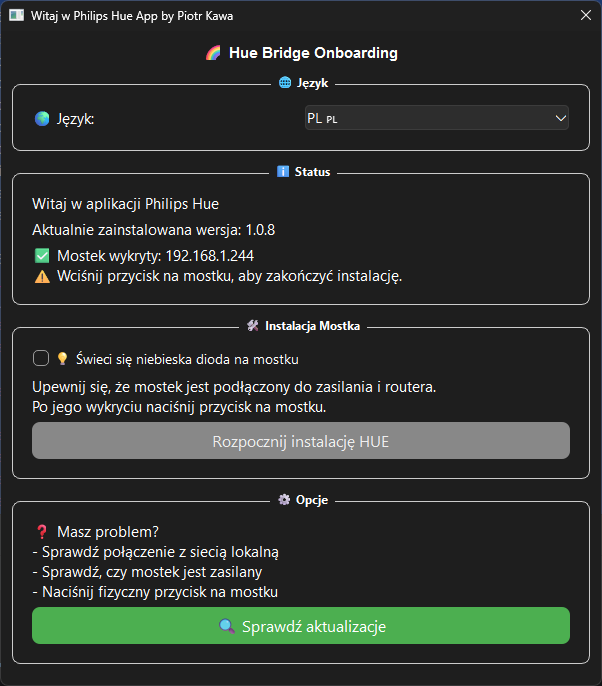Screen dimensions: 602x686
Task: Click the yellow warning triangle icon
Action: click(x=42, y=276)
